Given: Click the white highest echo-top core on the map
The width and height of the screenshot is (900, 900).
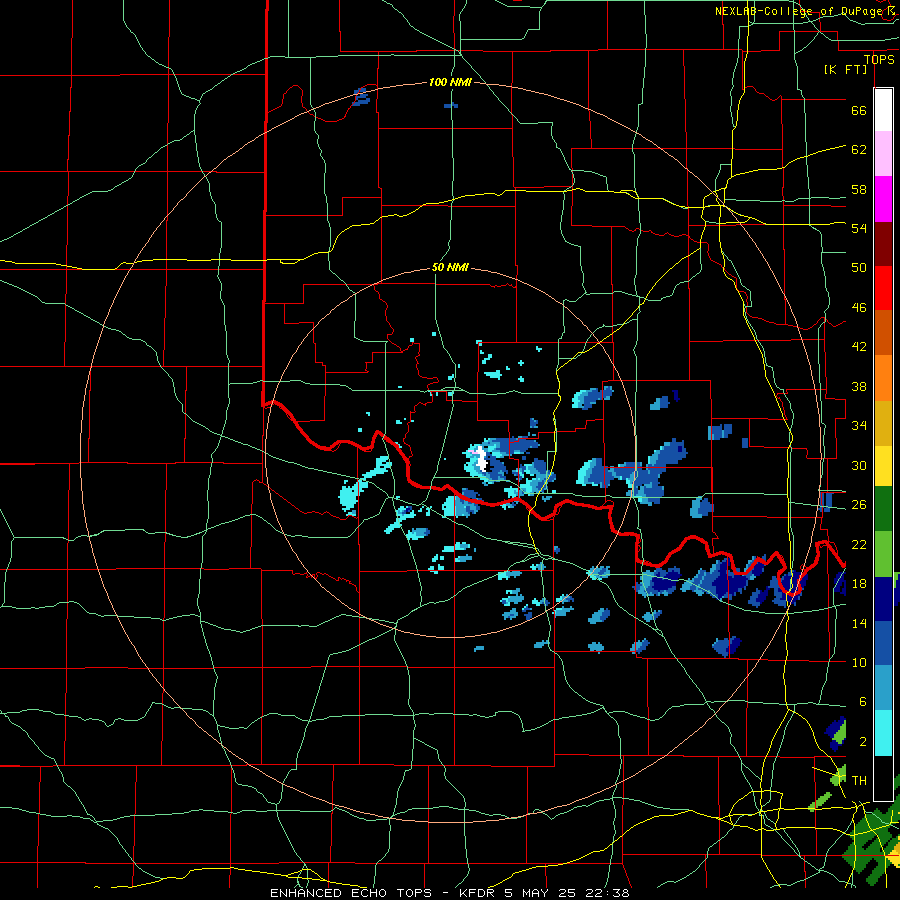Looking at the screenshot, I should tap(482, 460).
